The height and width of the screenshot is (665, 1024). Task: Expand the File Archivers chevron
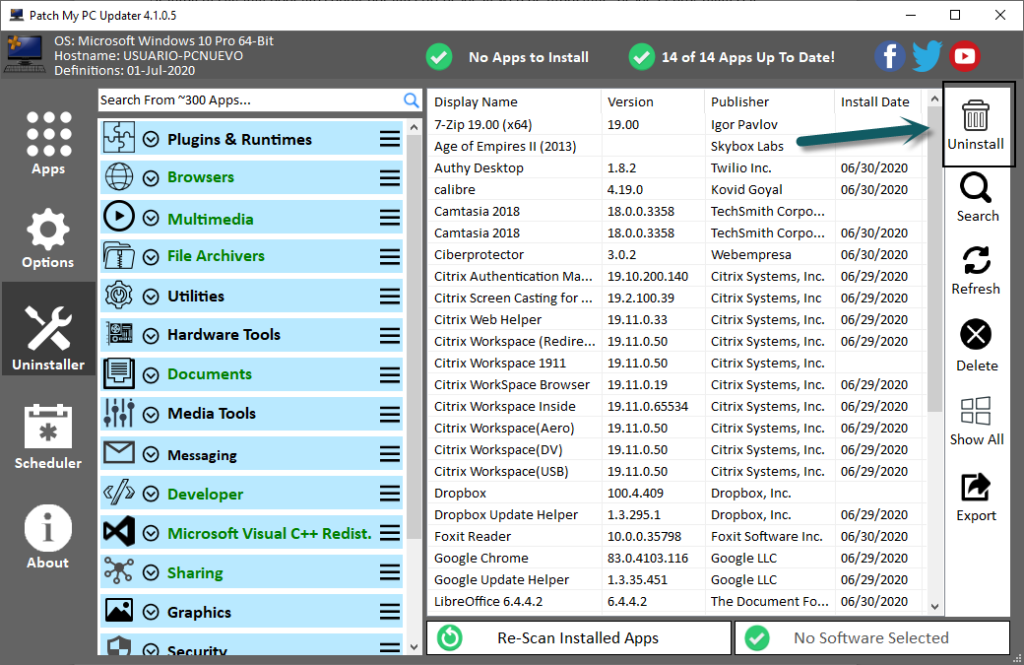point(151,257)
